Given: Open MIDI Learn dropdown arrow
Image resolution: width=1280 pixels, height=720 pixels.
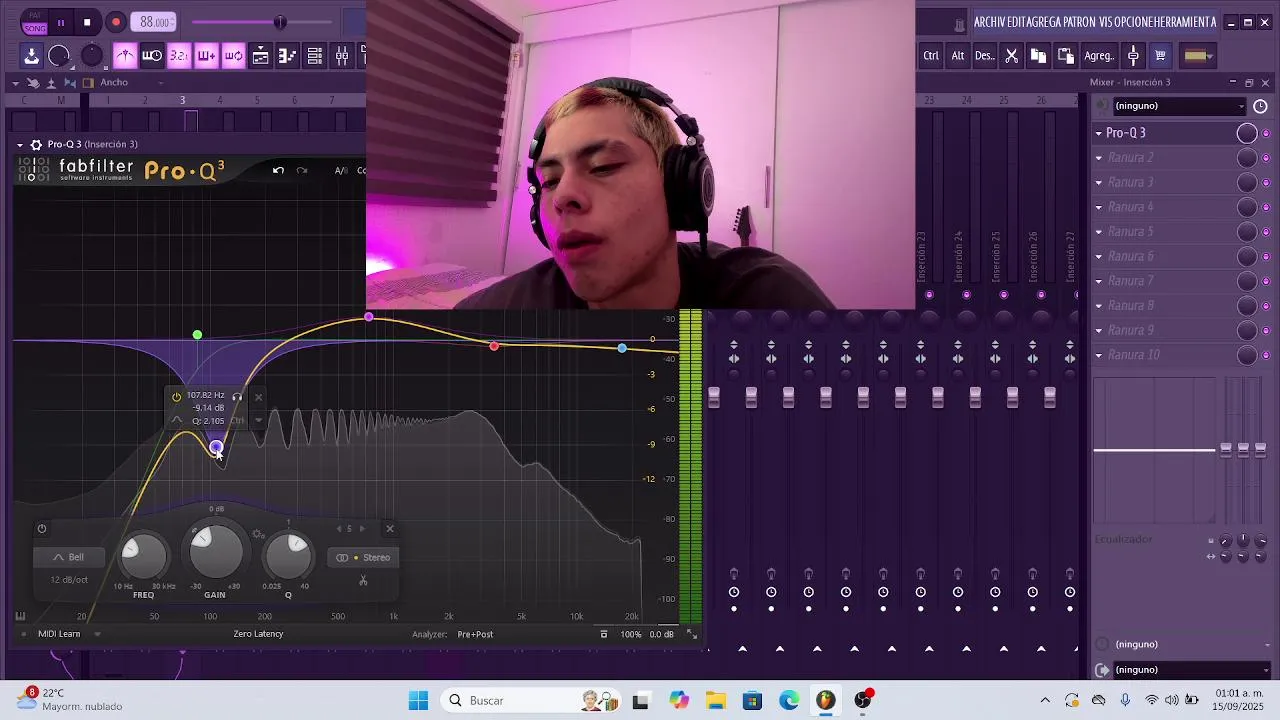Looking at the screenshot, I should [x=97, y=634].
